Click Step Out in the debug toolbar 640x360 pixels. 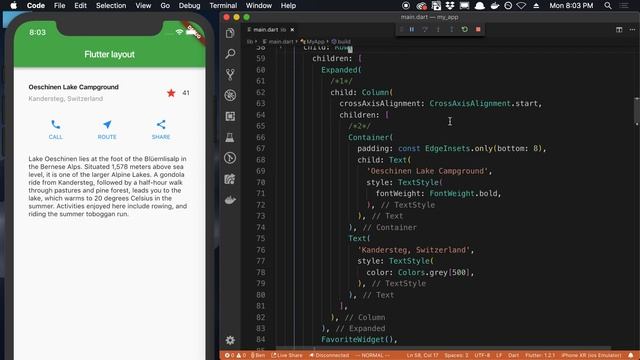click(x=451, y=29)
